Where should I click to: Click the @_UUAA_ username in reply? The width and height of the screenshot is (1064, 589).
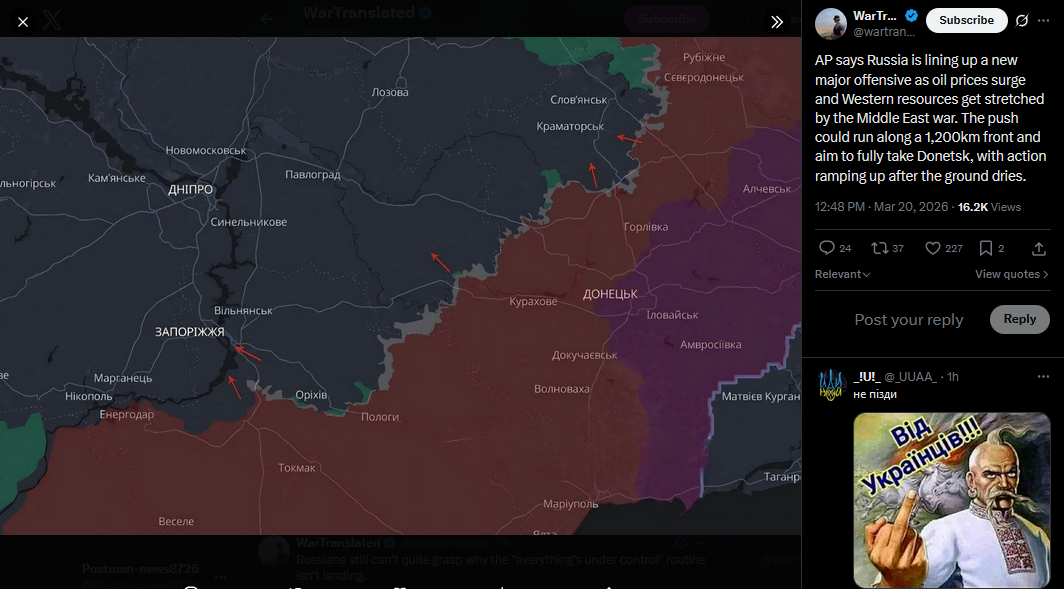[911, 377]
